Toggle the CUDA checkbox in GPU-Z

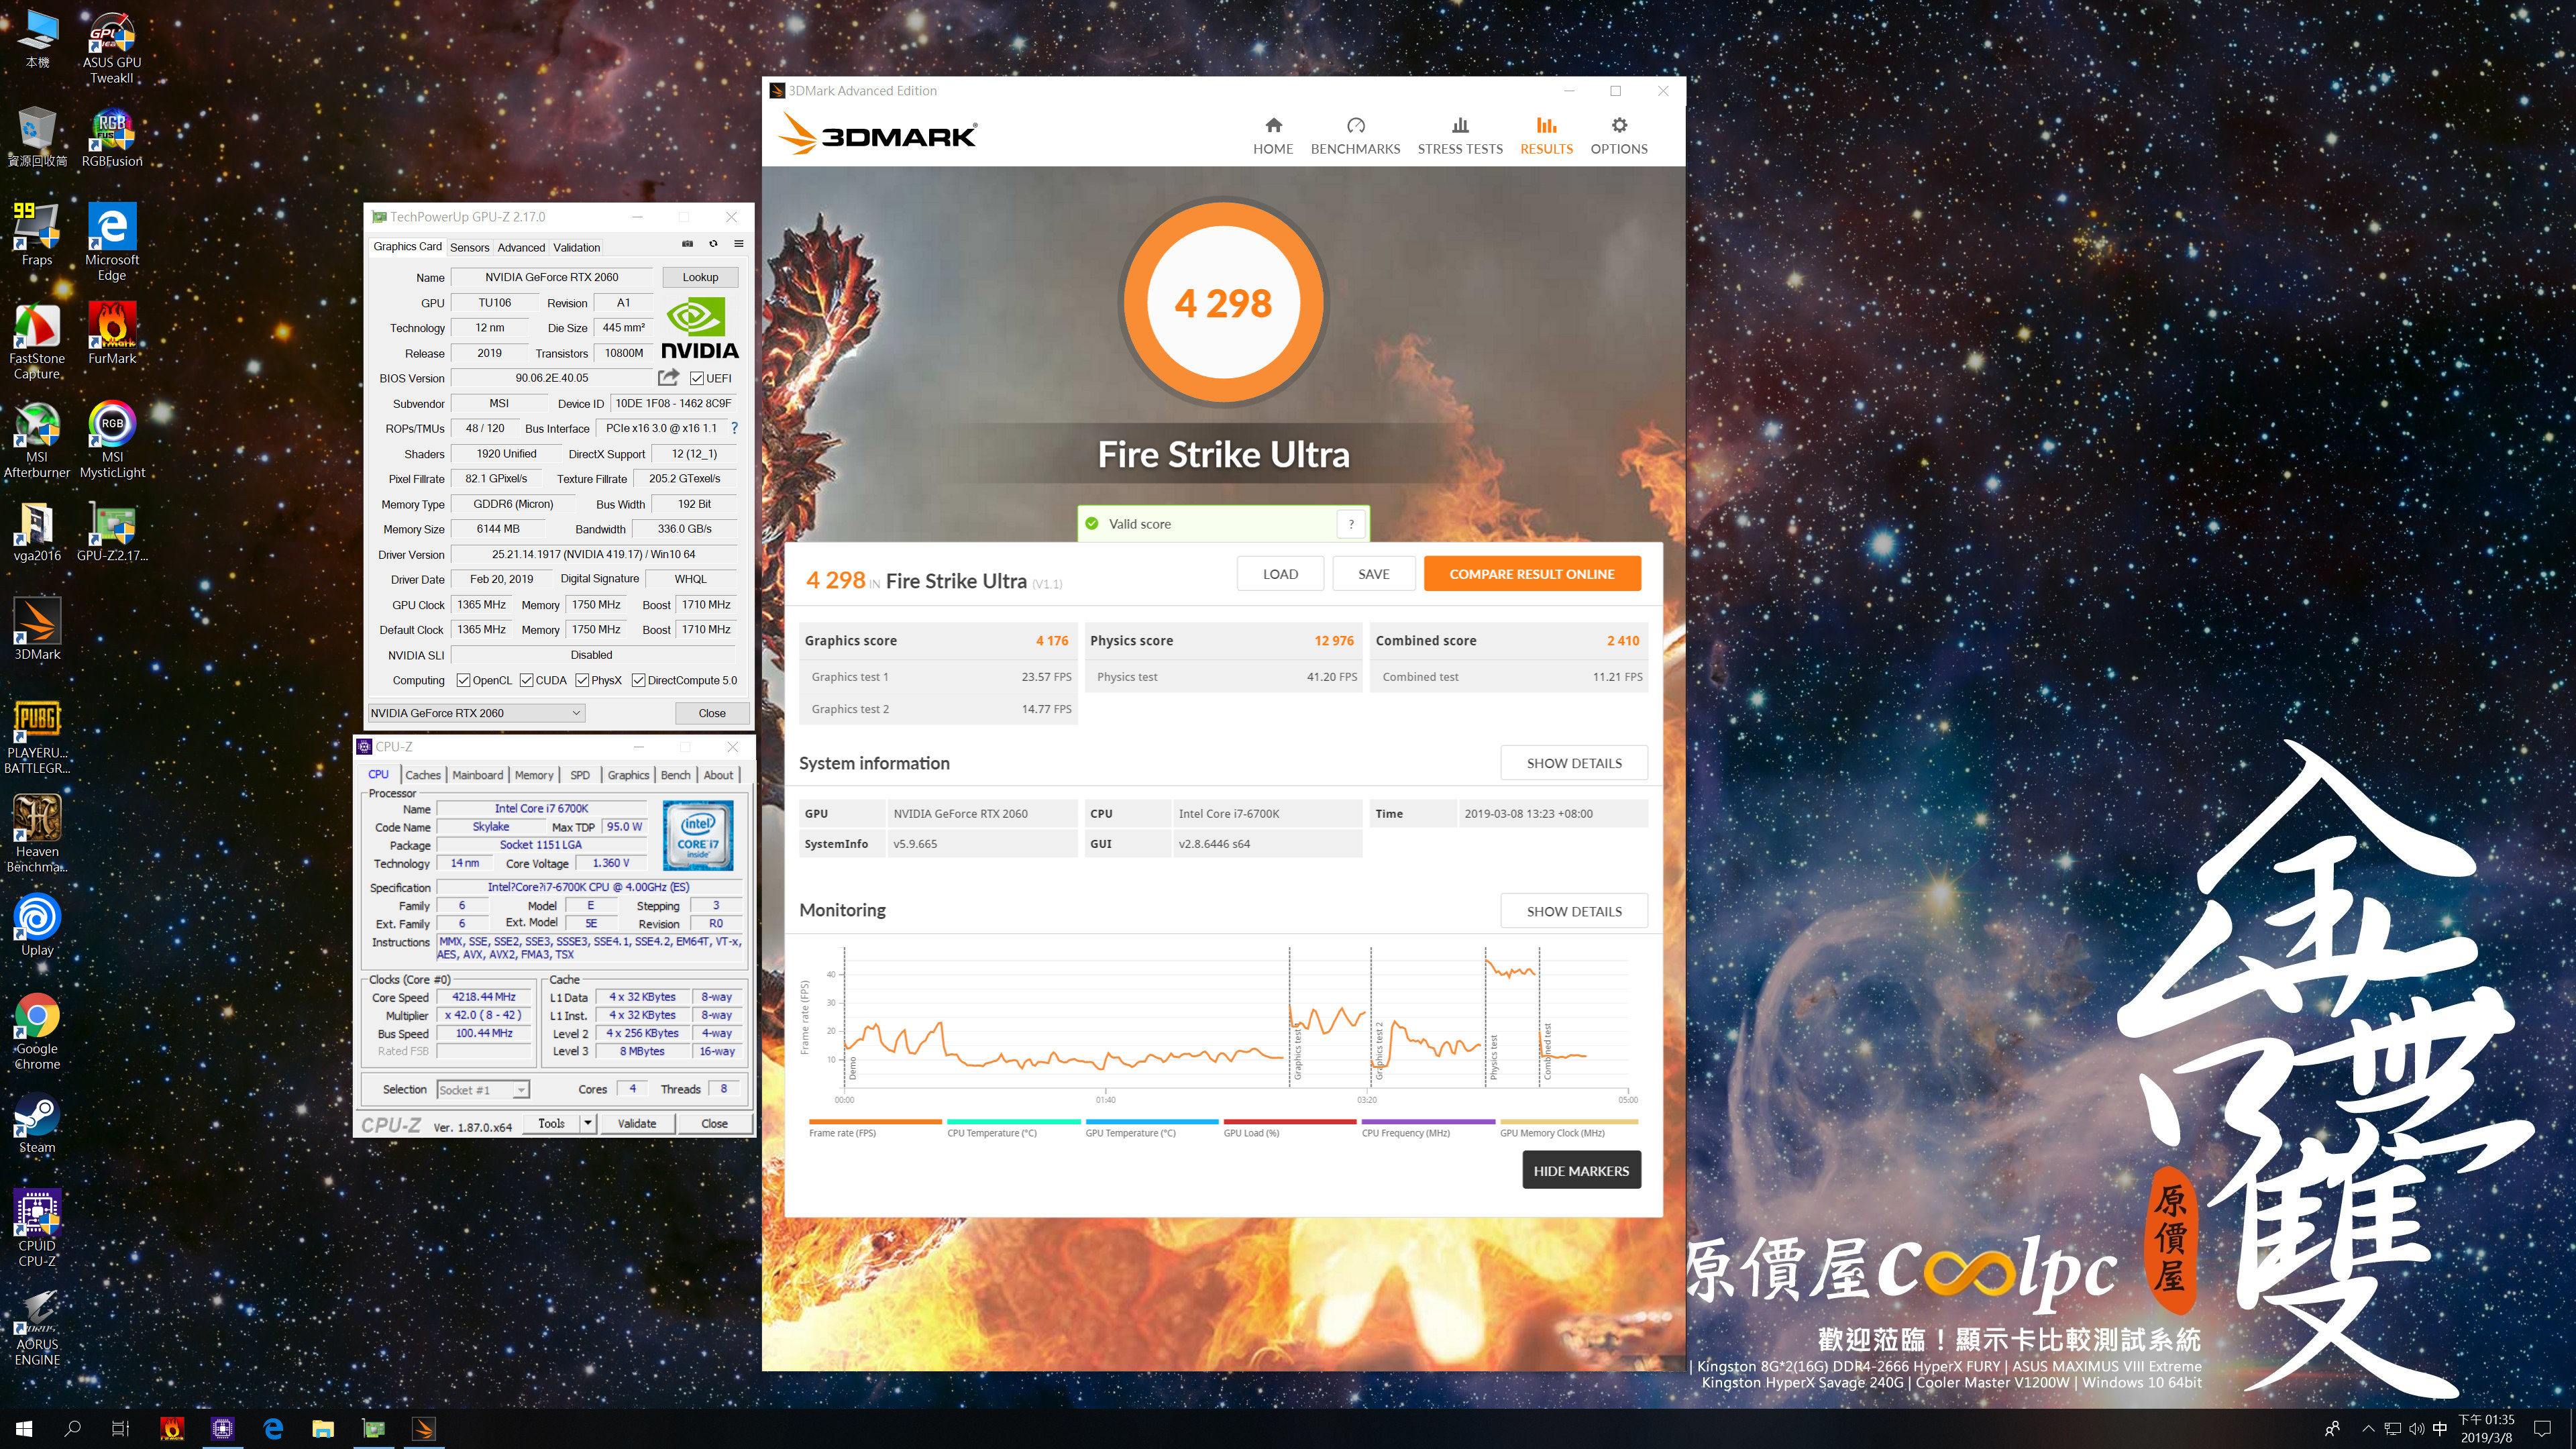tap(526, 680)
